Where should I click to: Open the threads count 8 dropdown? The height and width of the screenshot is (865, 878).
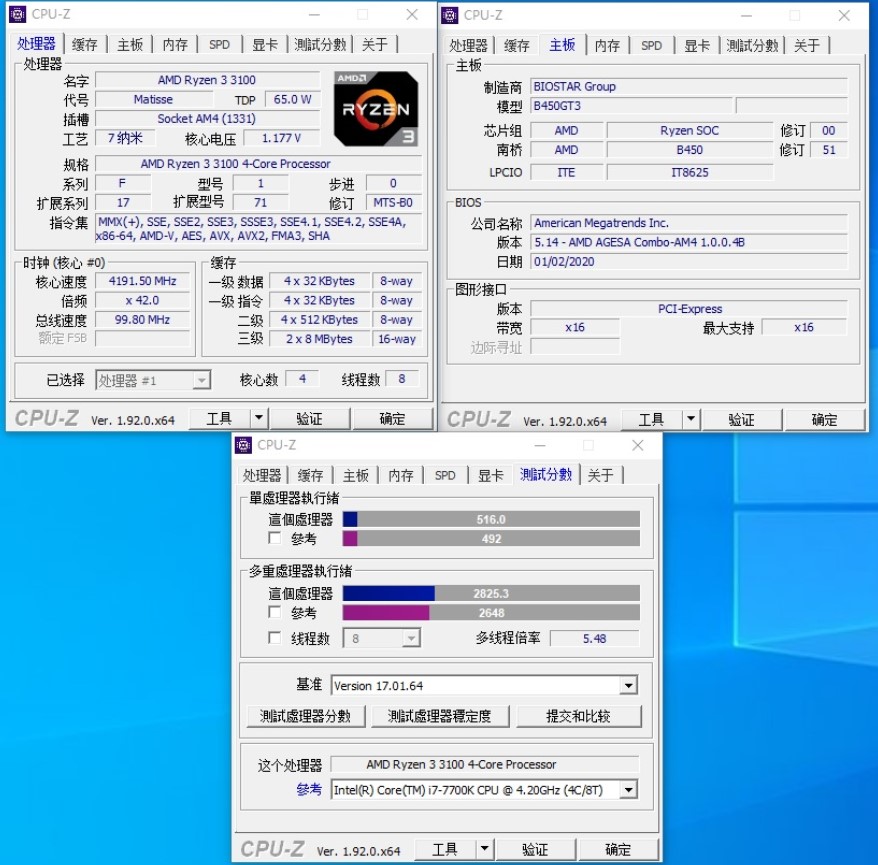(381, 638)
